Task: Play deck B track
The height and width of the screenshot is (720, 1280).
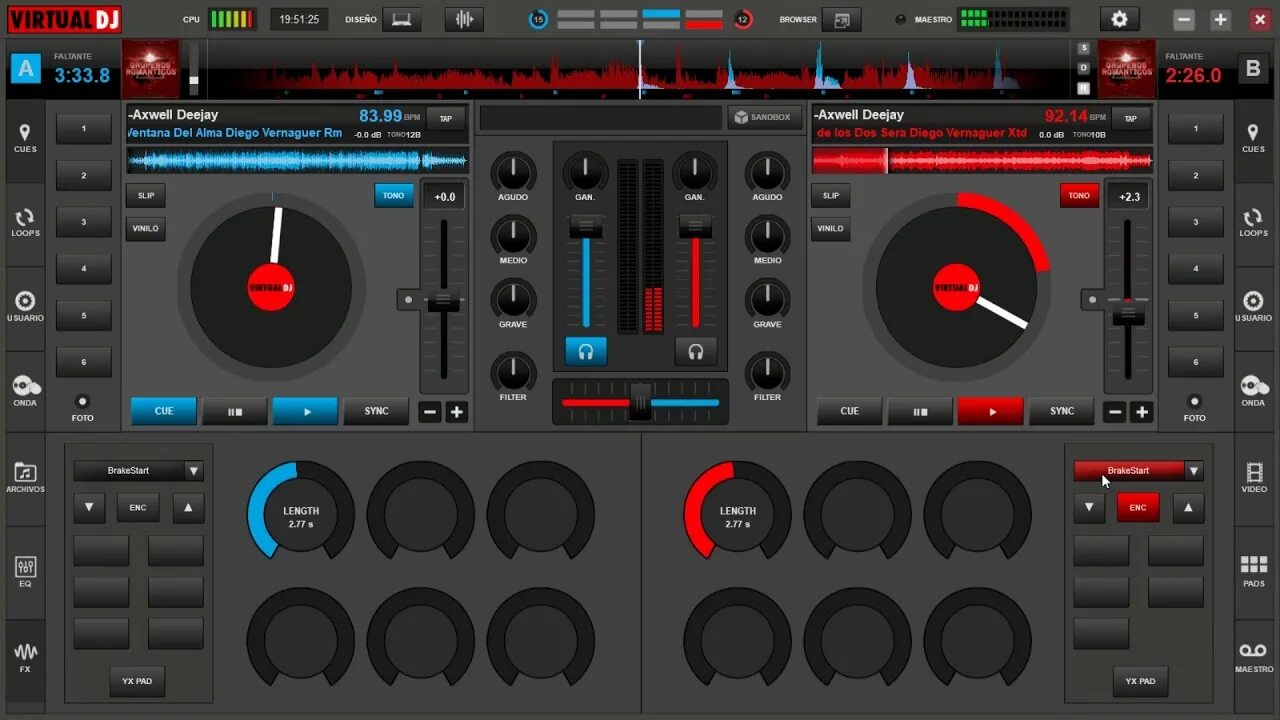Action: pos(991,411)
